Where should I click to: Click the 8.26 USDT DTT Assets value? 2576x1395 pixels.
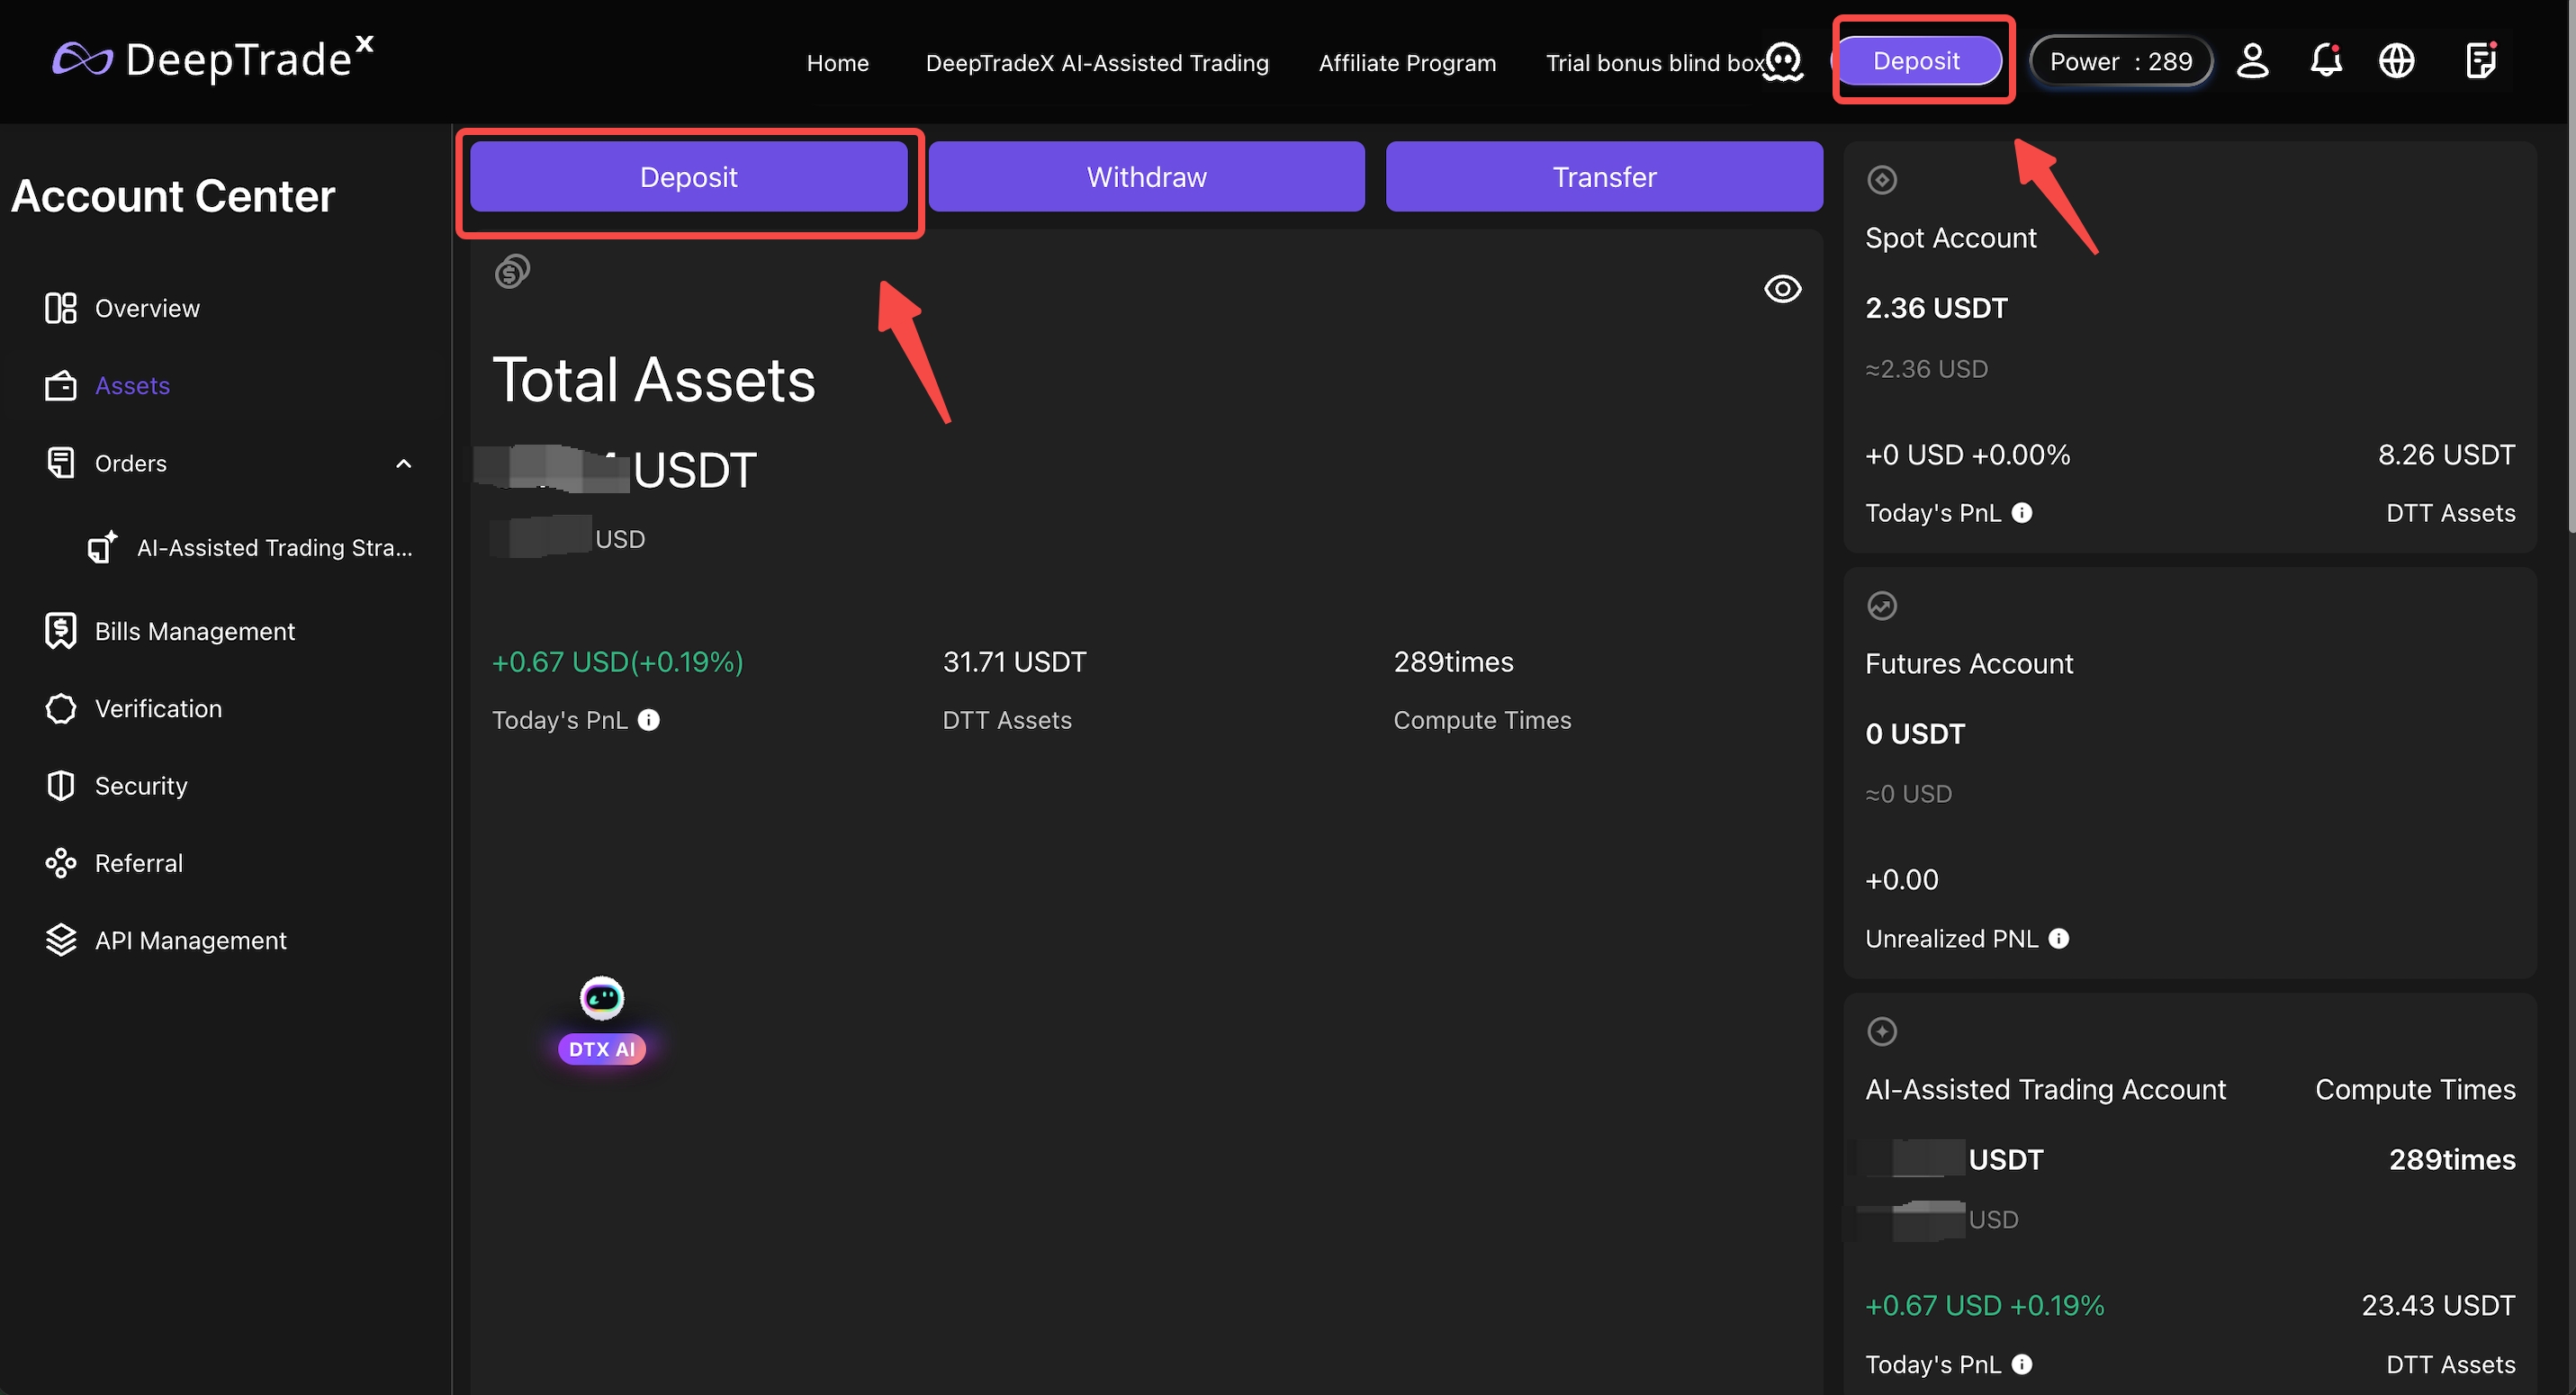(x=2446, y=455)
